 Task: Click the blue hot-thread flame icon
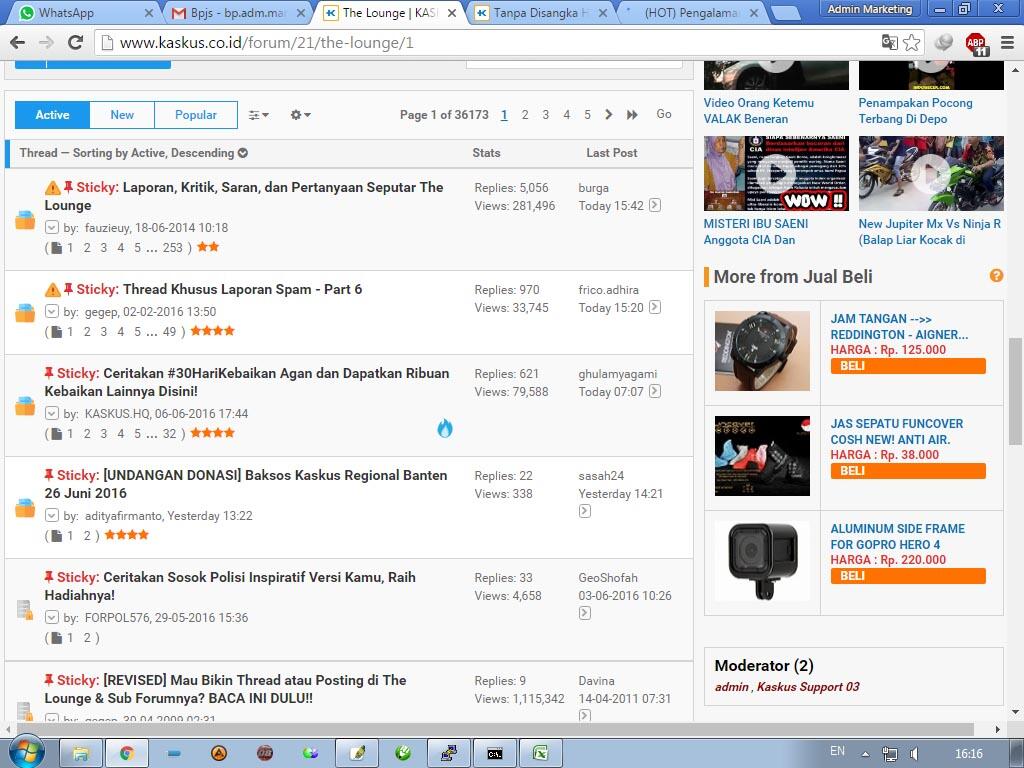click(x=445, y=428)
